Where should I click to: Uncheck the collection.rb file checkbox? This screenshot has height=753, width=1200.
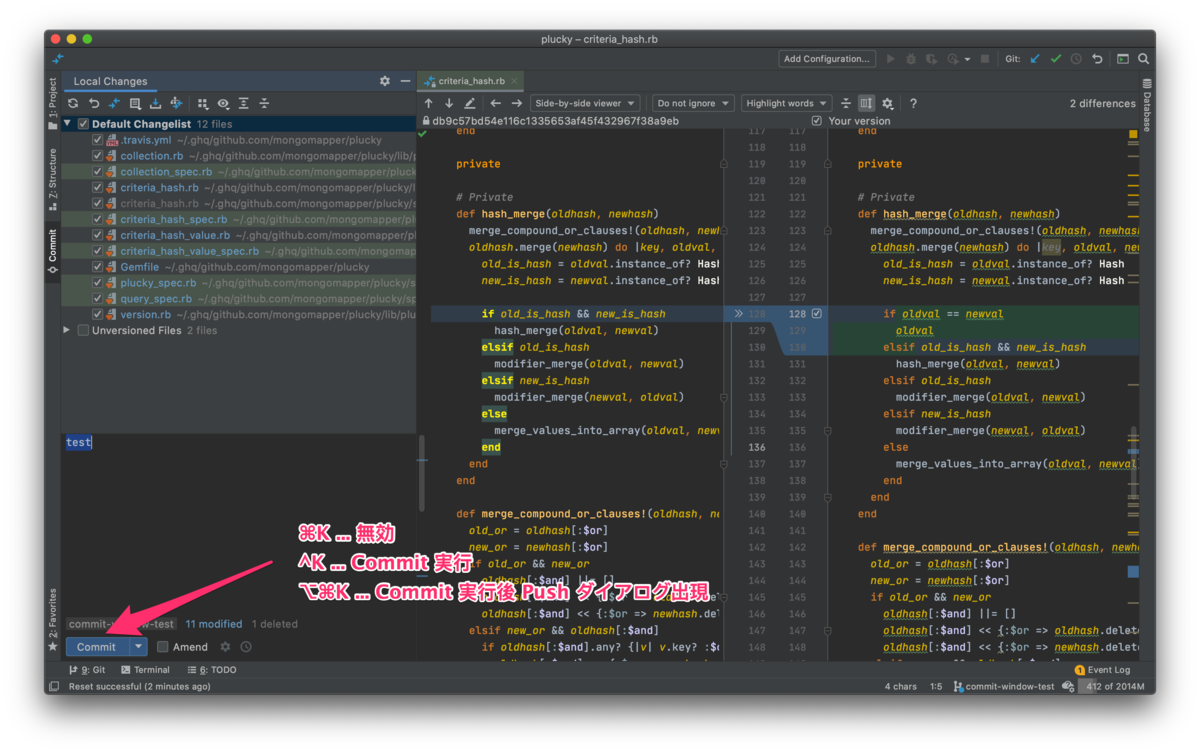(97, 156)
